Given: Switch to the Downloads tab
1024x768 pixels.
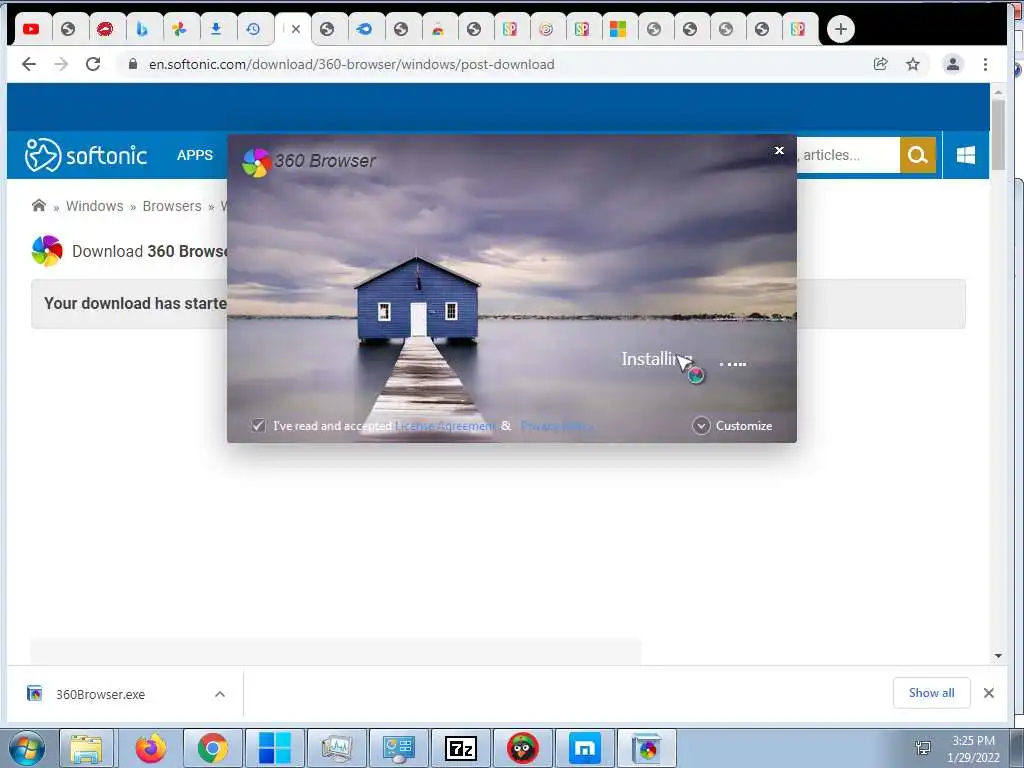Looking at the screenshot, I should point(216,29).
